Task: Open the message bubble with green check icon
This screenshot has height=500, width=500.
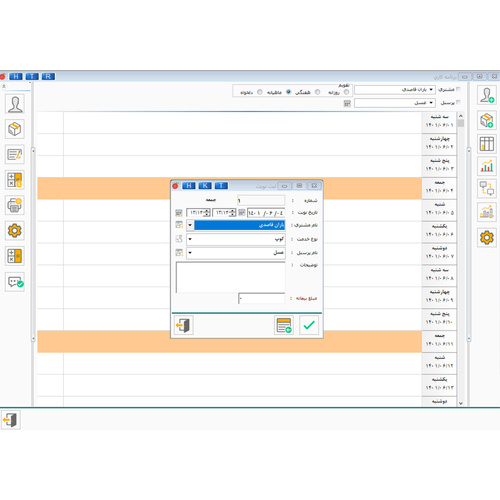Action: [x=15, y=282]
